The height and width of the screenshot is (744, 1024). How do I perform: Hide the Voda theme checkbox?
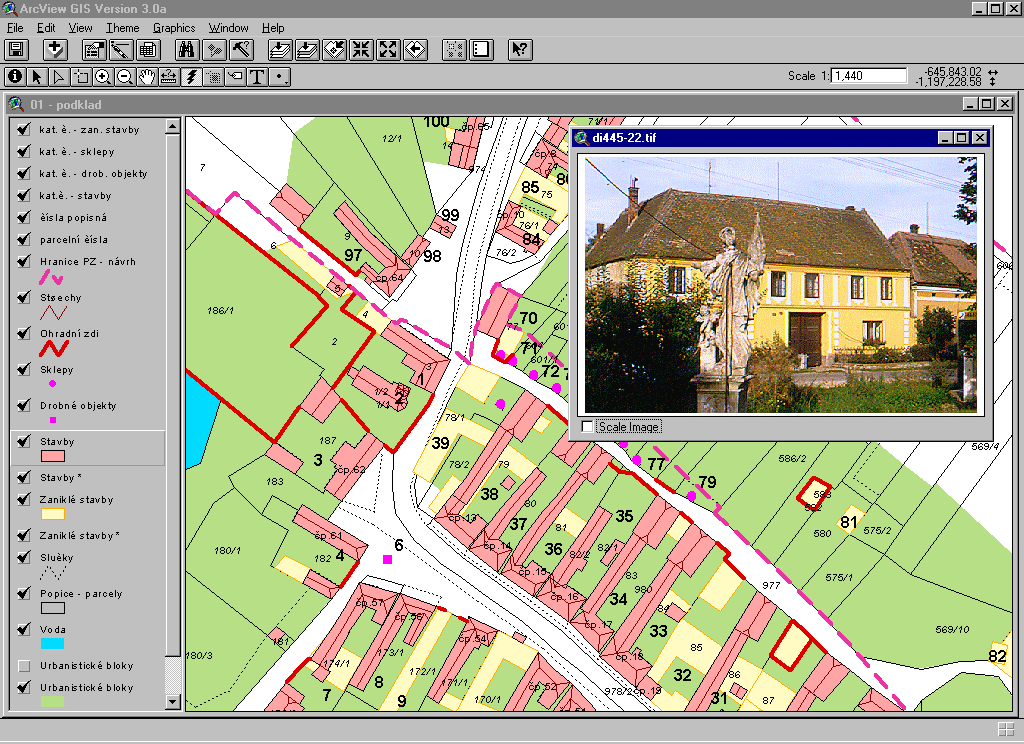point(24,629)
